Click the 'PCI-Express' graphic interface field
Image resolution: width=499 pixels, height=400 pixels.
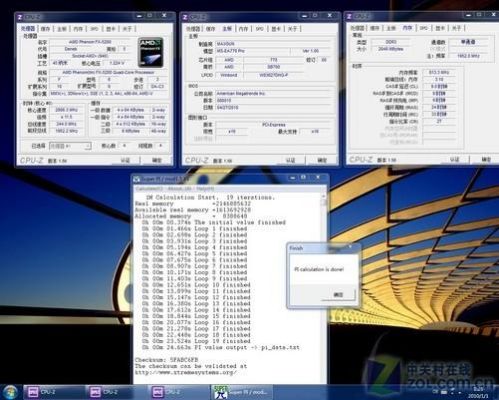click(273, 124)
